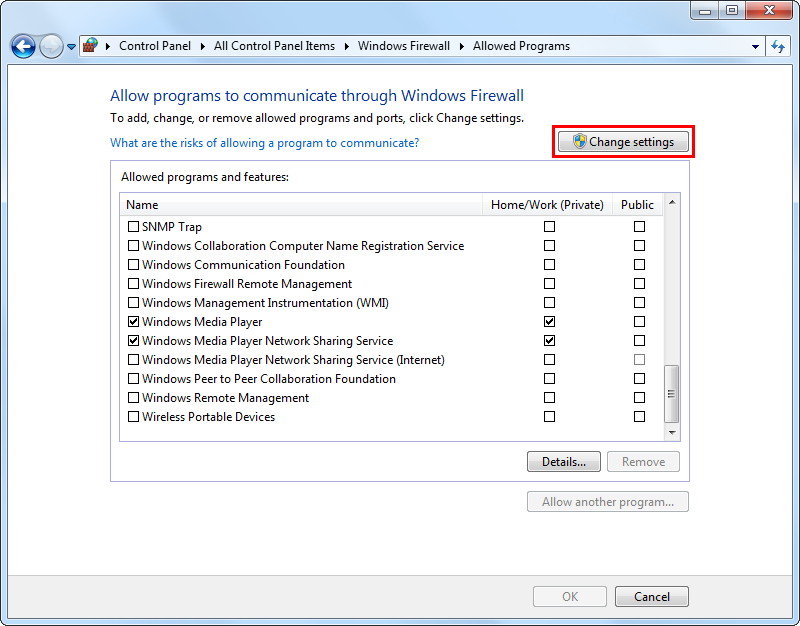
Task: Click the list scrollbar down arrow
Action: (x=672, y=433)
